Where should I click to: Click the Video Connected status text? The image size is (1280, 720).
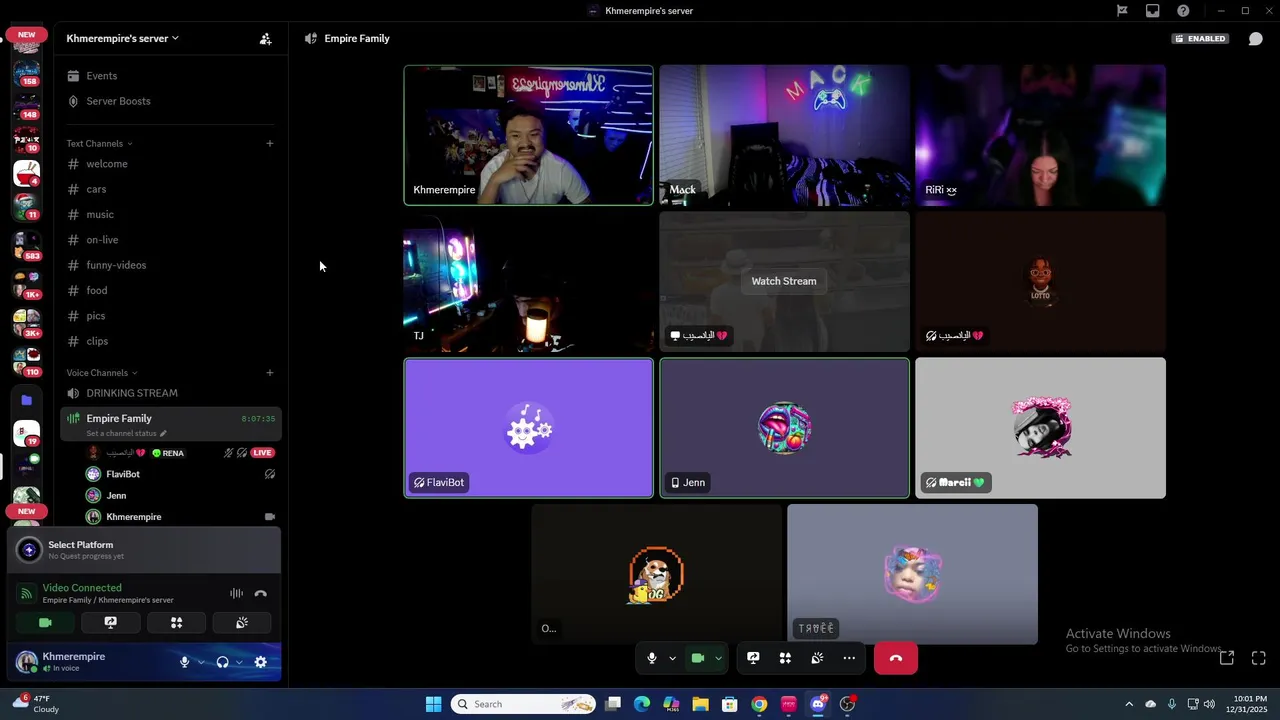tap(82, 588)
